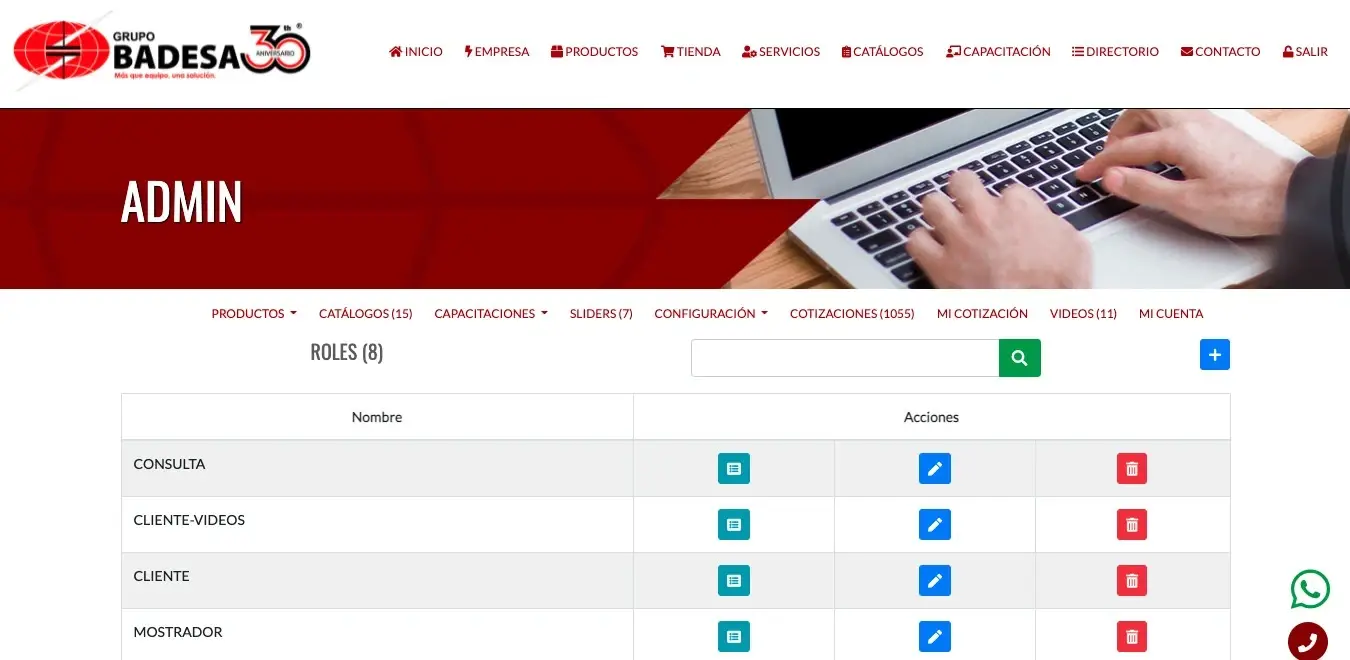Edit the CLIENTE-VIDEOS role
Viewport: 1350px width, 660px height.
coord(934,525)
